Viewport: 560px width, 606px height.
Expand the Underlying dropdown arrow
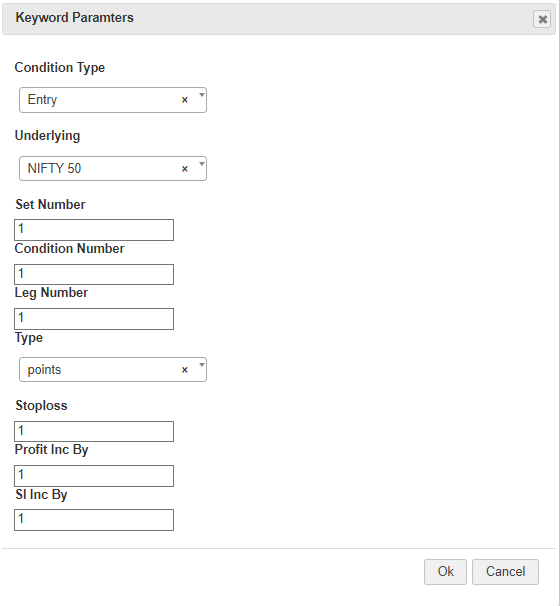[x=201, y=163]
